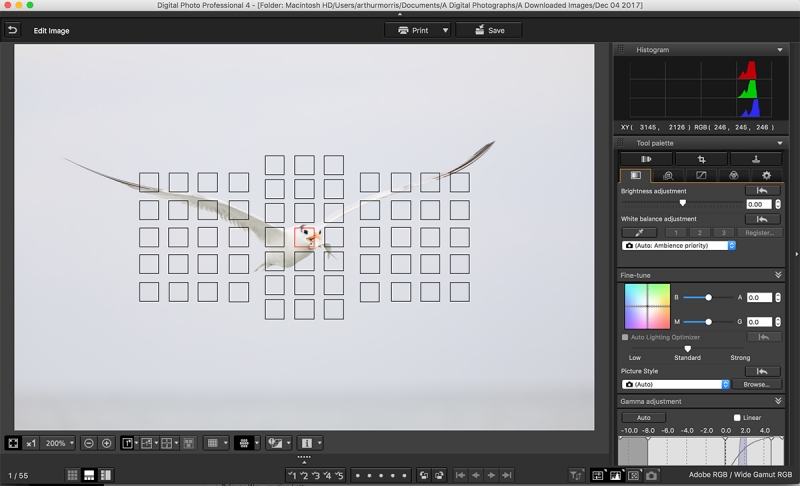Click the Register... button
The image size is (800, 486).
click(x=759, y=233)
